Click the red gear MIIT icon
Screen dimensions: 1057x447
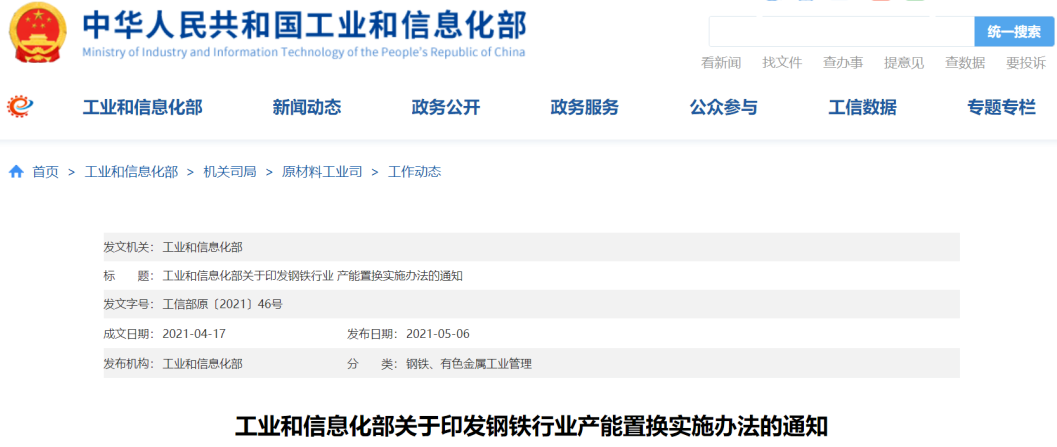[x=20, y=106]
